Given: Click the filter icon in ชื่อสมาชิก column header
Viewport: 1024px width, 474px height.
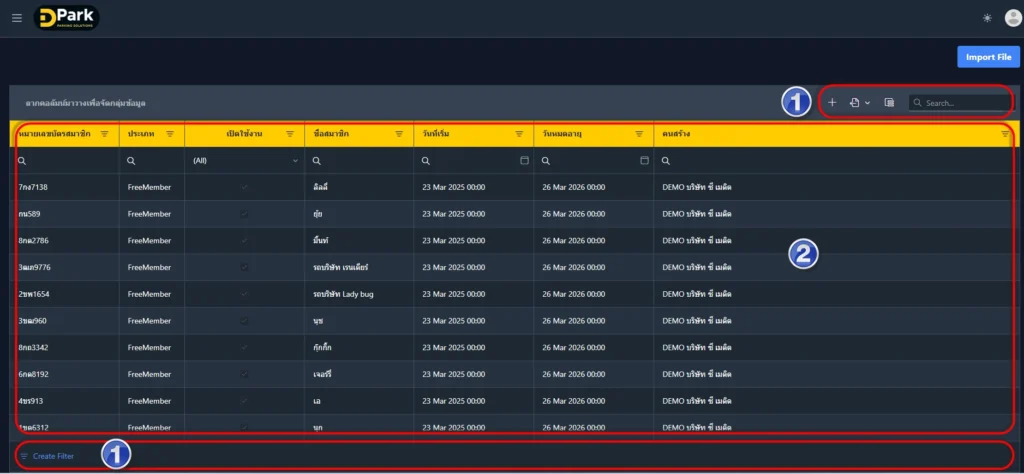Looking at the screenshot, I should (x=399, y=134).
